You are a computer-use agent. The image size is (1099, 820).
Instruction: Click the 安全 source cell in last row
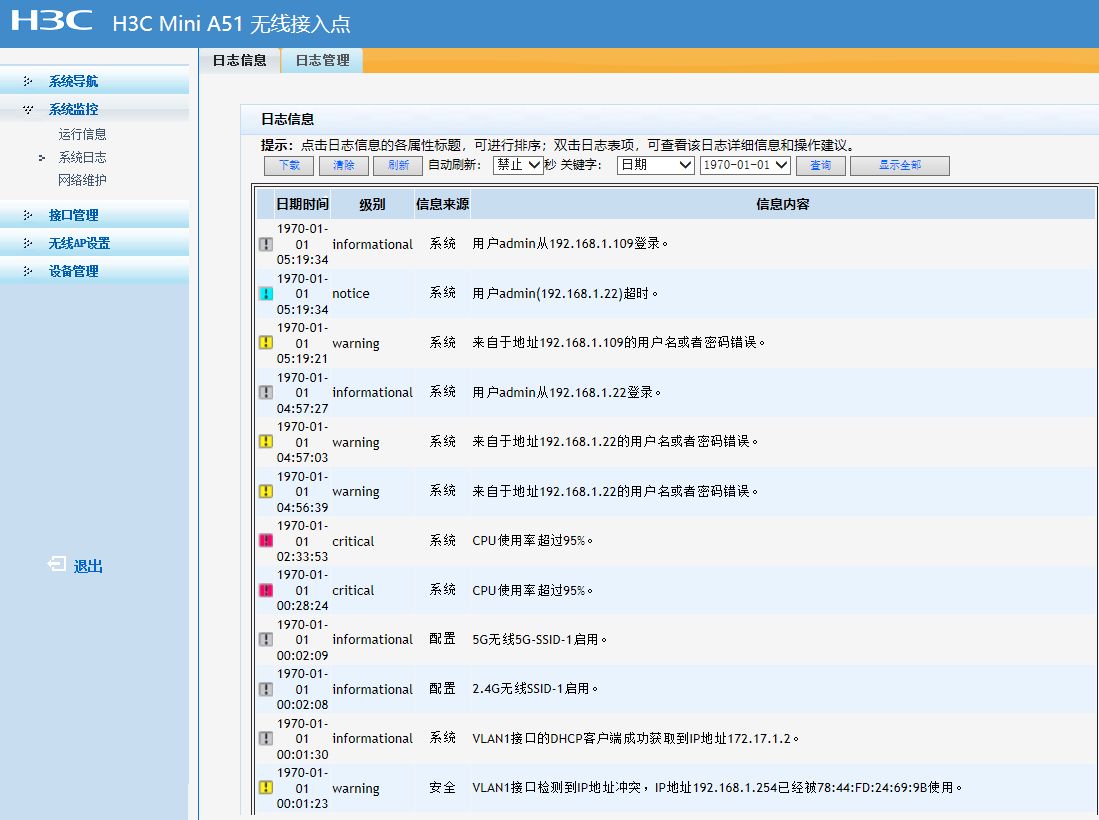tap(442, 788)
